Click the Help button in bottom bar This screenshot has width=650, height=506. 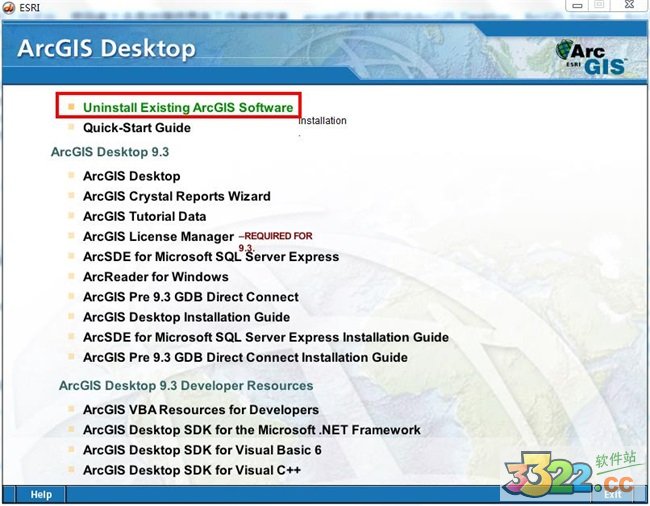click(x=41, y=494)
